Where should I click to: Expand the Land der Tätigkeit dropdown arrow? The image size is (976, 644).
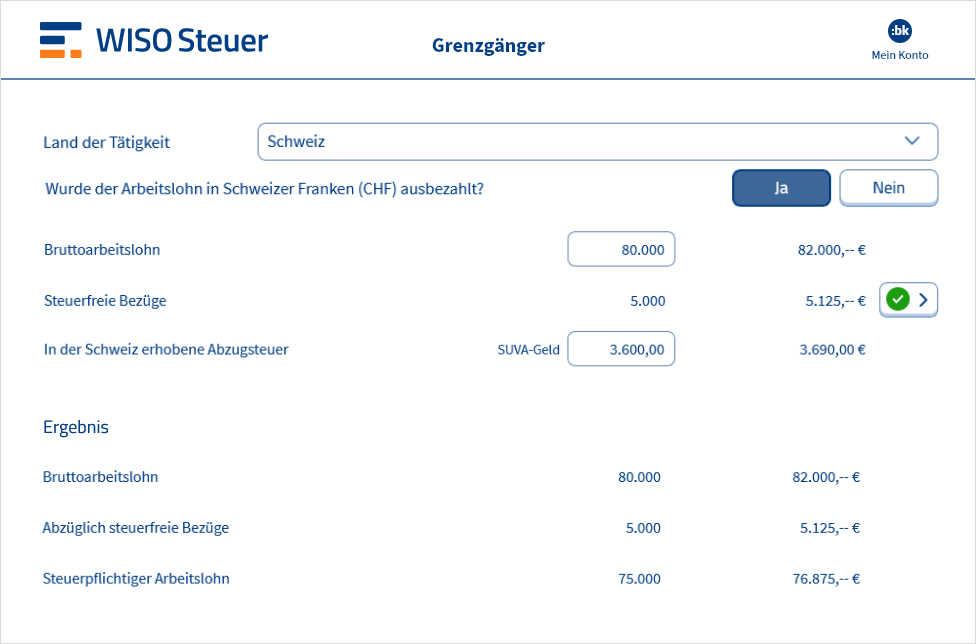tap(911, 142)
